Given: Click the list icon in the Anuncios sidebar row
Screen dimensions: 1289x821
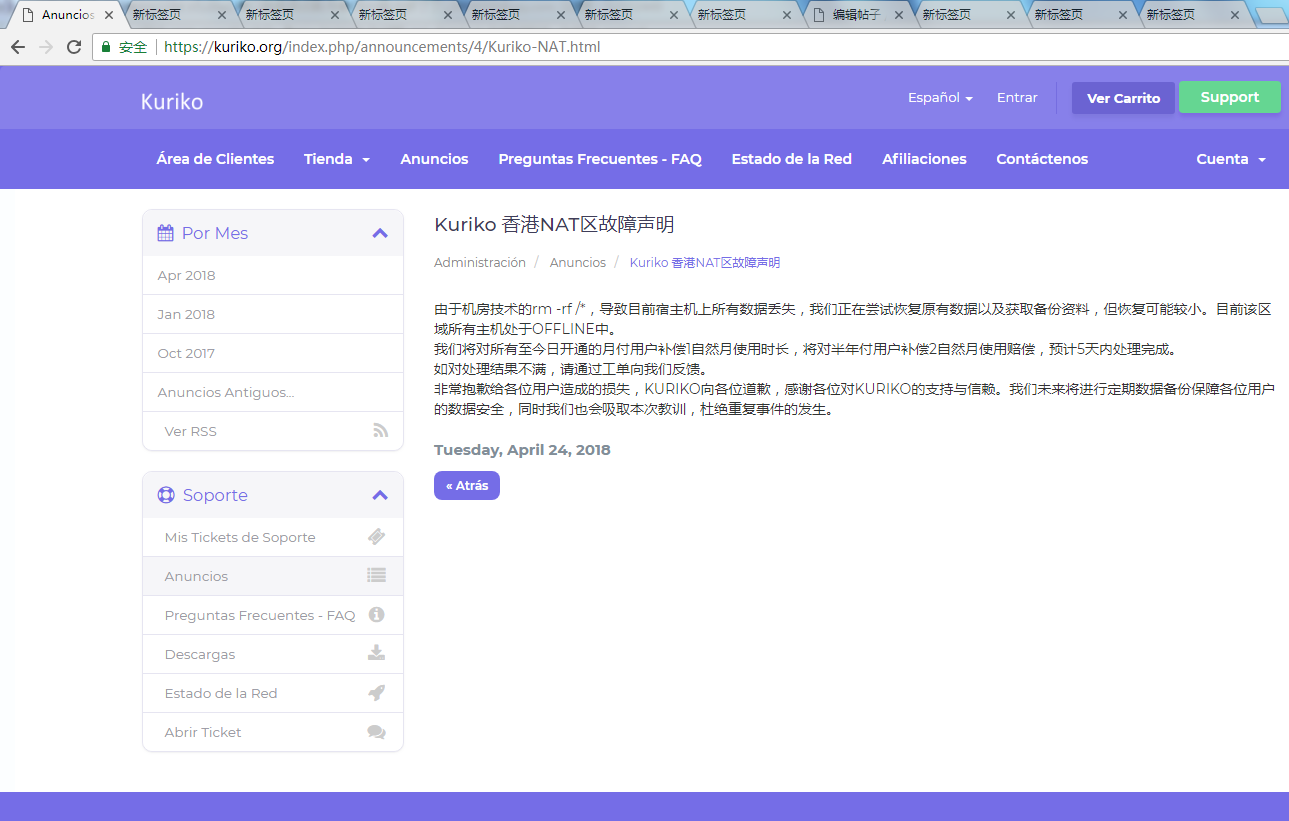Looking at the screenshot, I should pos(376,575).
